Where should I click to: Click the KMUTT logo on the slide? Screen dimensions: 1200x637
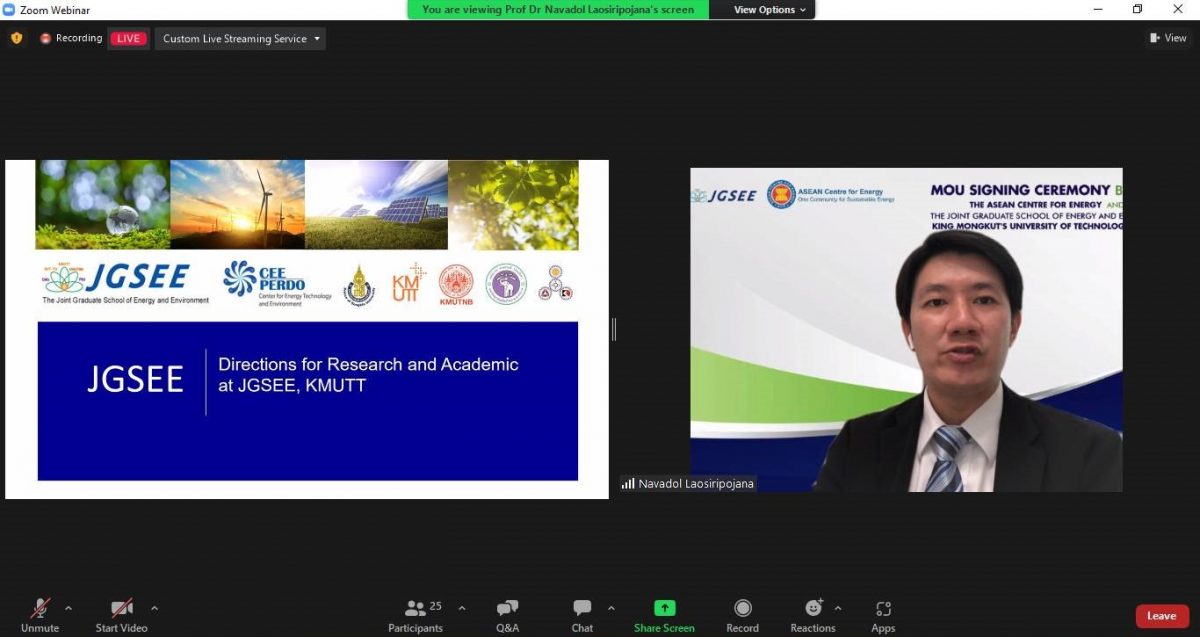pos(409,282)
